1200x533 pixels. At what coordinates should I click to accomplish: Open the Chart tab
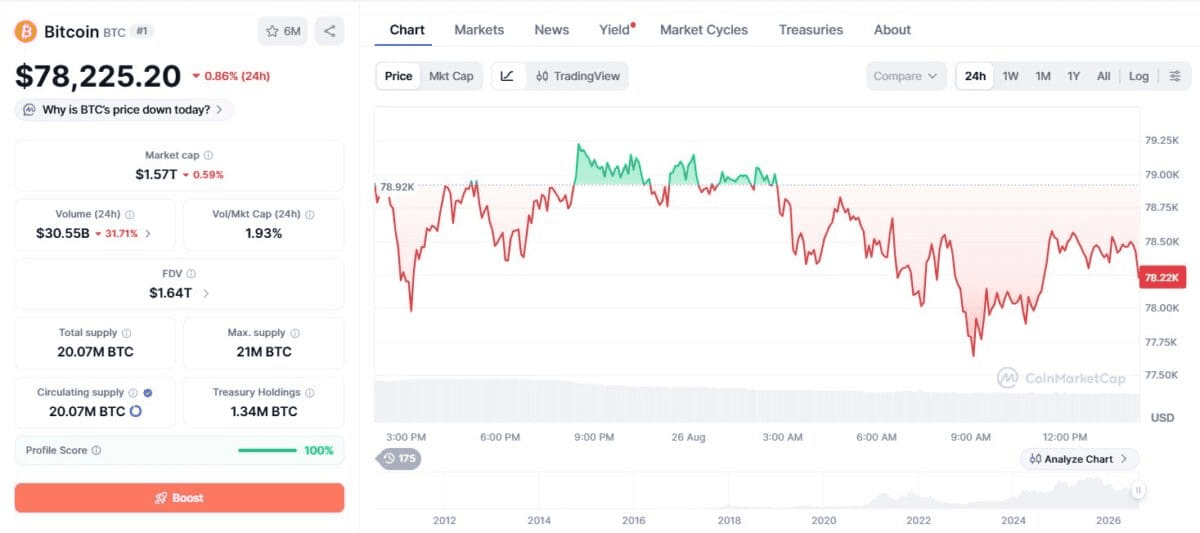click(x=407, y=30)
